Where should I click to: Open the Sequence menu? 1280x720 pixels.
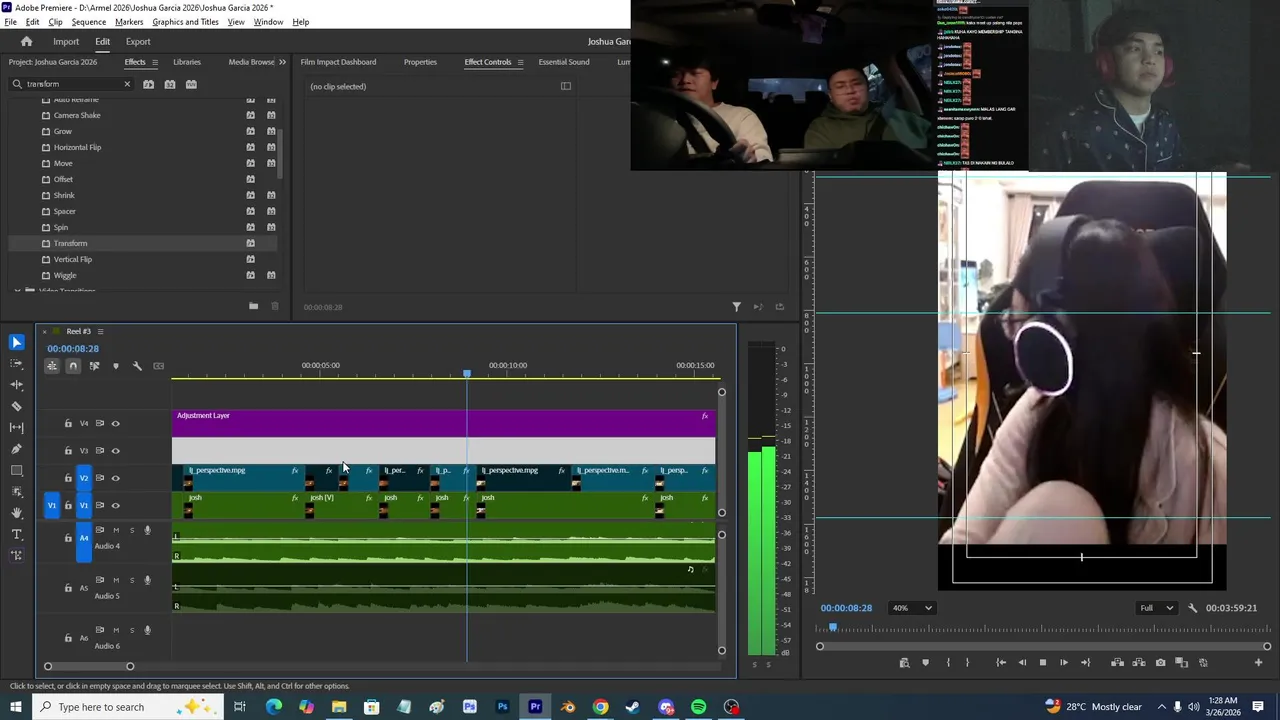[88, 22]
